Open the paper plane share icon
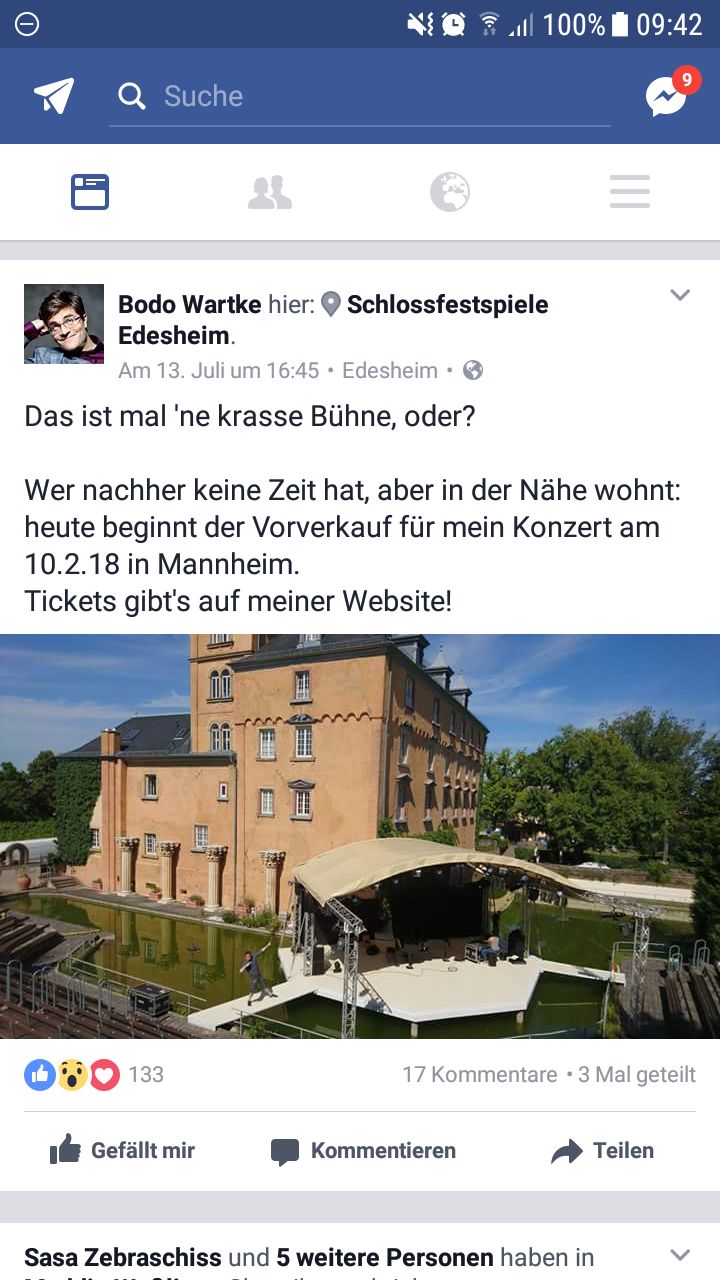The height and width of the screenshot is (1280, 720). (54, 96)
